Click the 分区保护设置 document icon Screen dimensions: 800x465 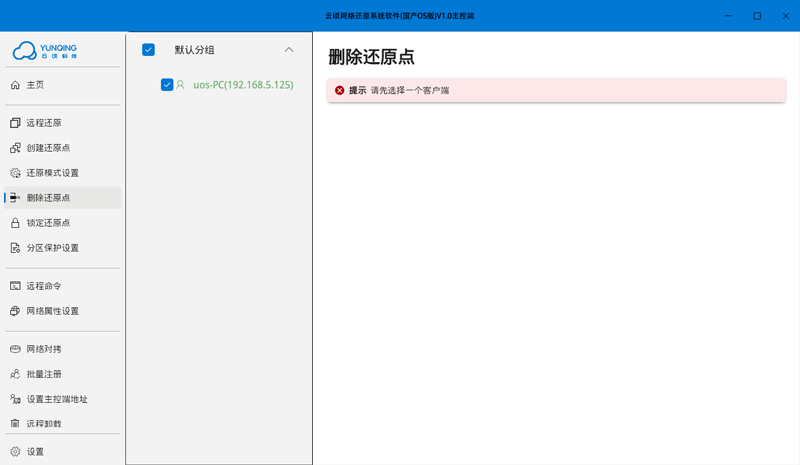point(15,248)
